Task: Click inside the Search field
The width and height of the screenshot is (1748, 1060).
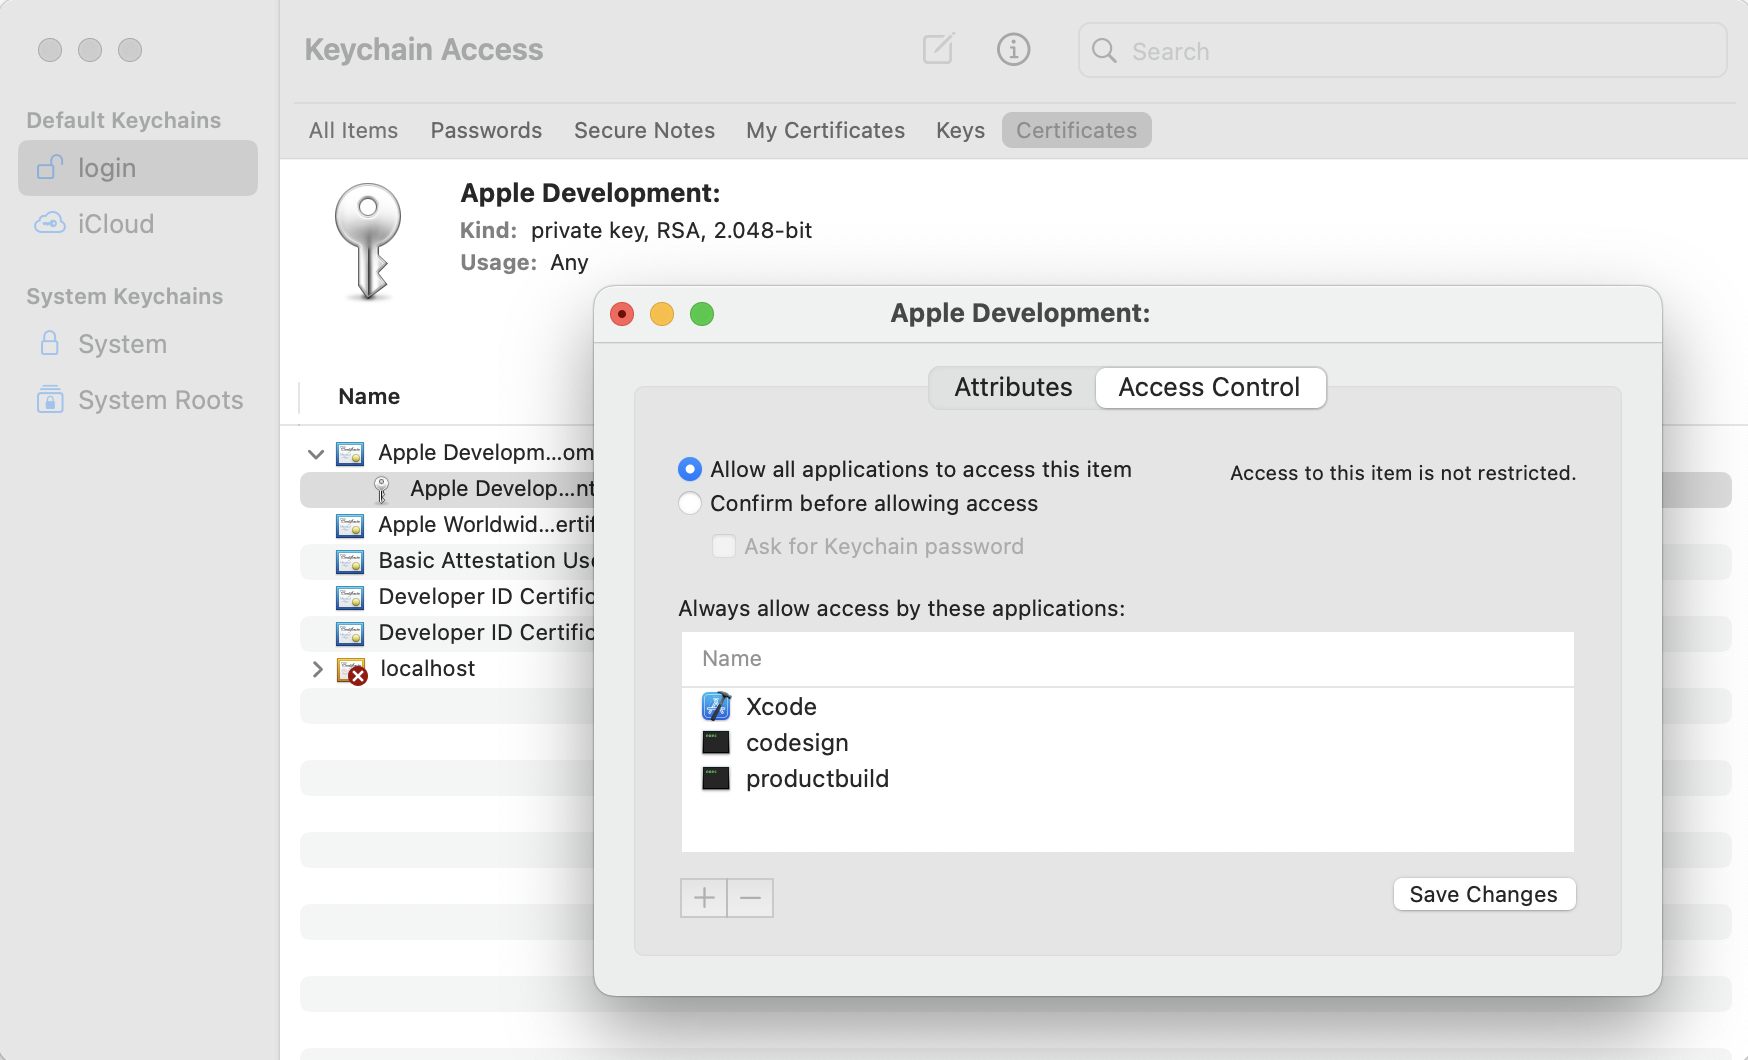Action: pyautogui.click(x=1250, y=51)
